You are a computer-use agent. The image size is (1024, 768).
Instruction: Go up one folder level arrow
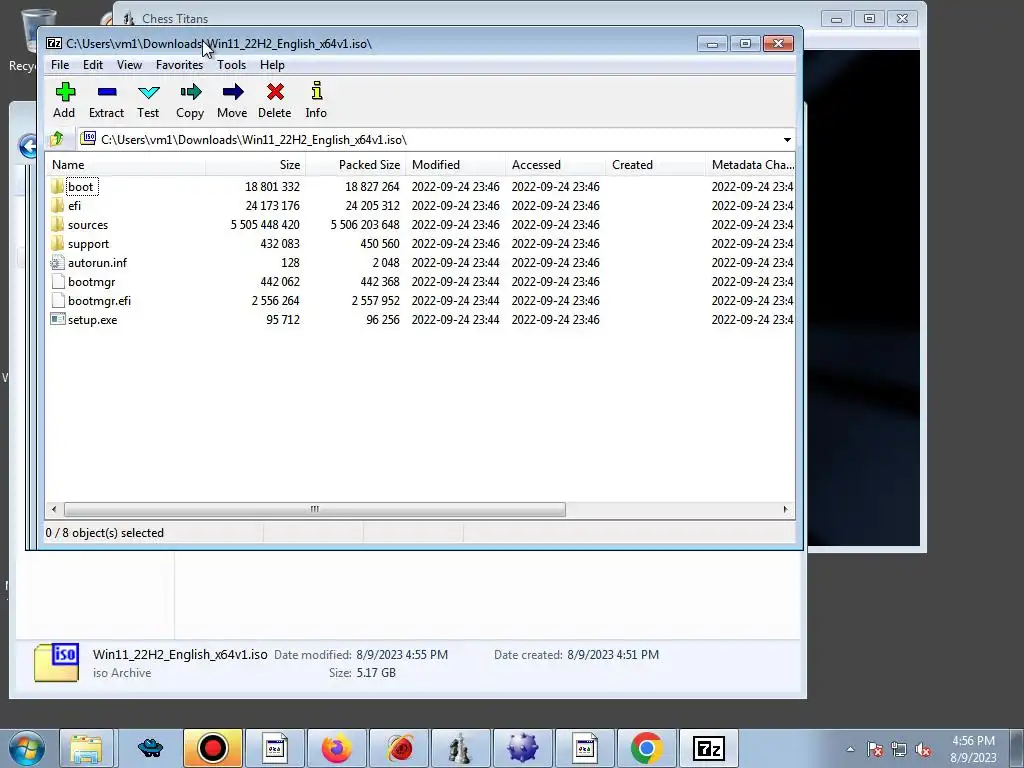click(x=57, y=139)
